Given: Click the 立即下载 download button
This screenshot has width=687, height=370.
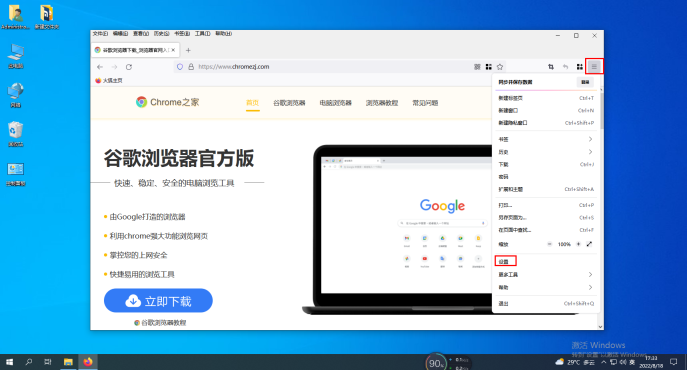Looking at the screenshot, I should pyautogui.click(x=158, y=301).
